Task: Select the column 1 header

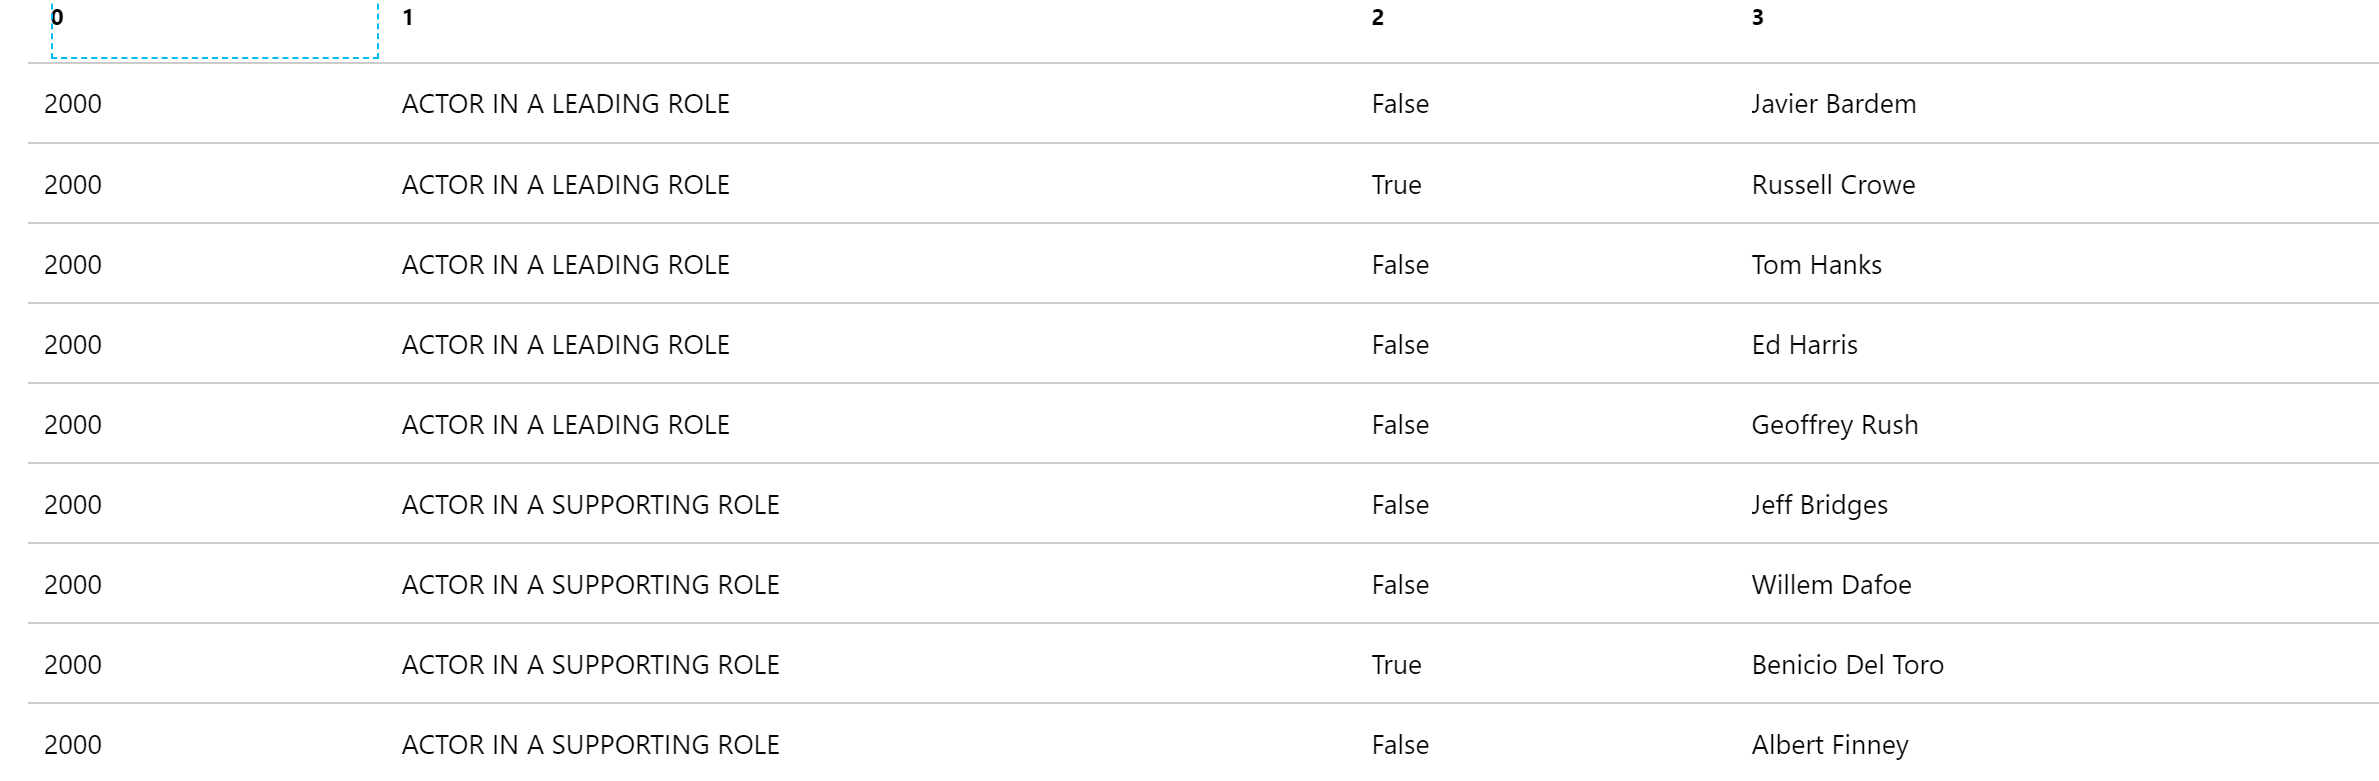Action: tap(408, 18)
